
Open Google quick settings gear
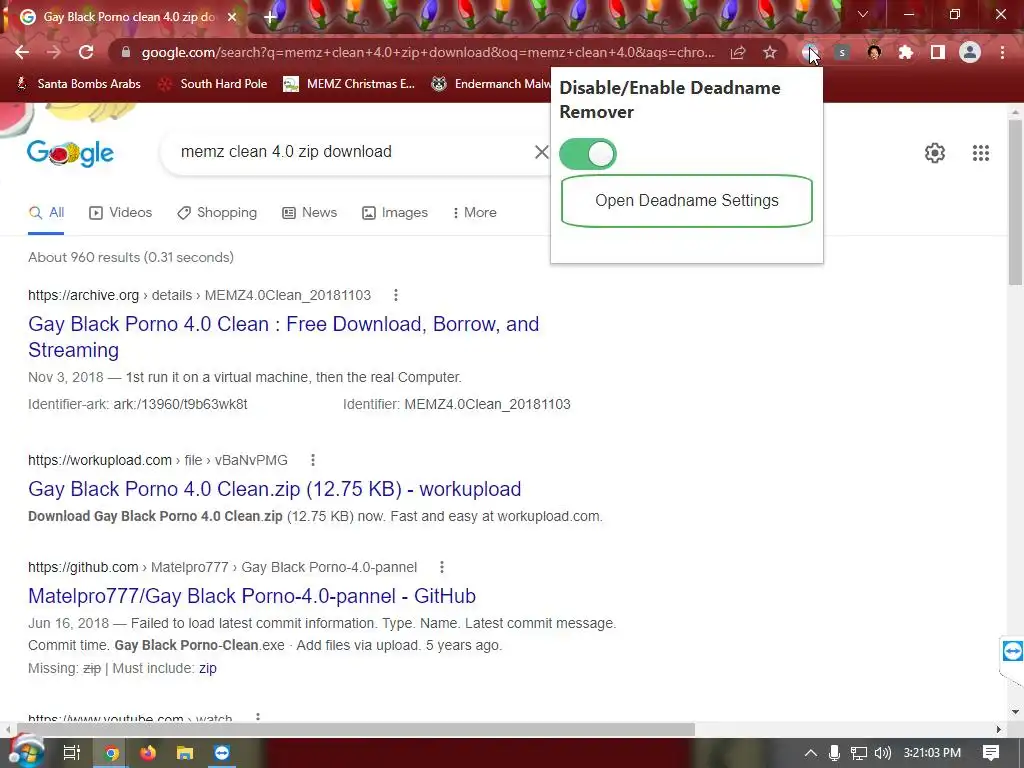pyautogui.click(x=935, y=153)
